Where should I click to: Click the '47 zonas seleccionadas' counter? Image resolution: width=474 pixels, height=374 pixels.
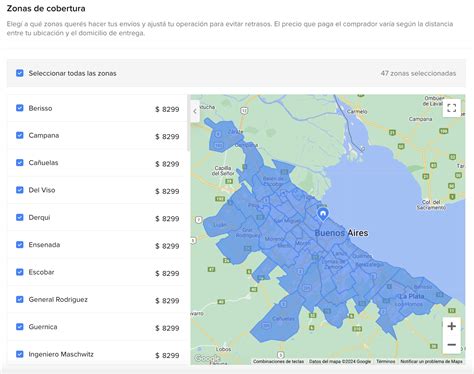pyautogui.click(x=418, y=73)
